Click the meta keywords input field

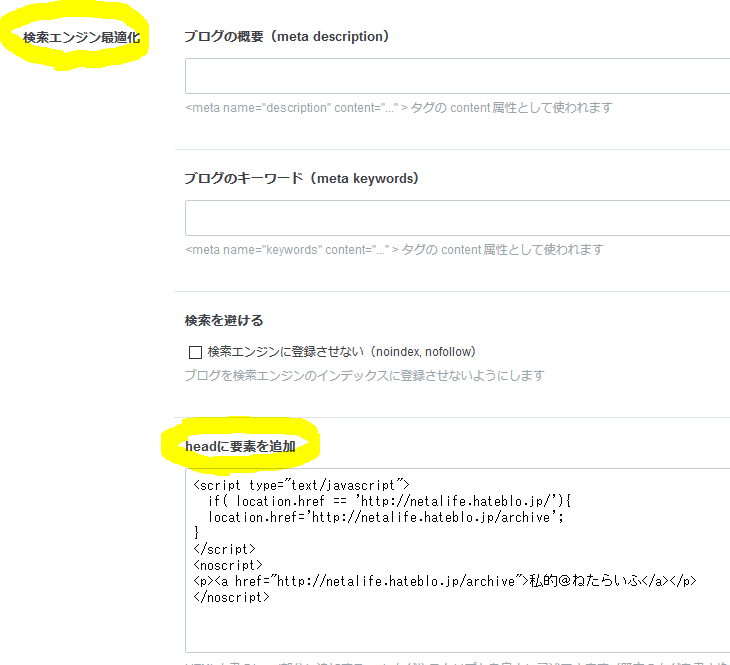click(457, 218)
